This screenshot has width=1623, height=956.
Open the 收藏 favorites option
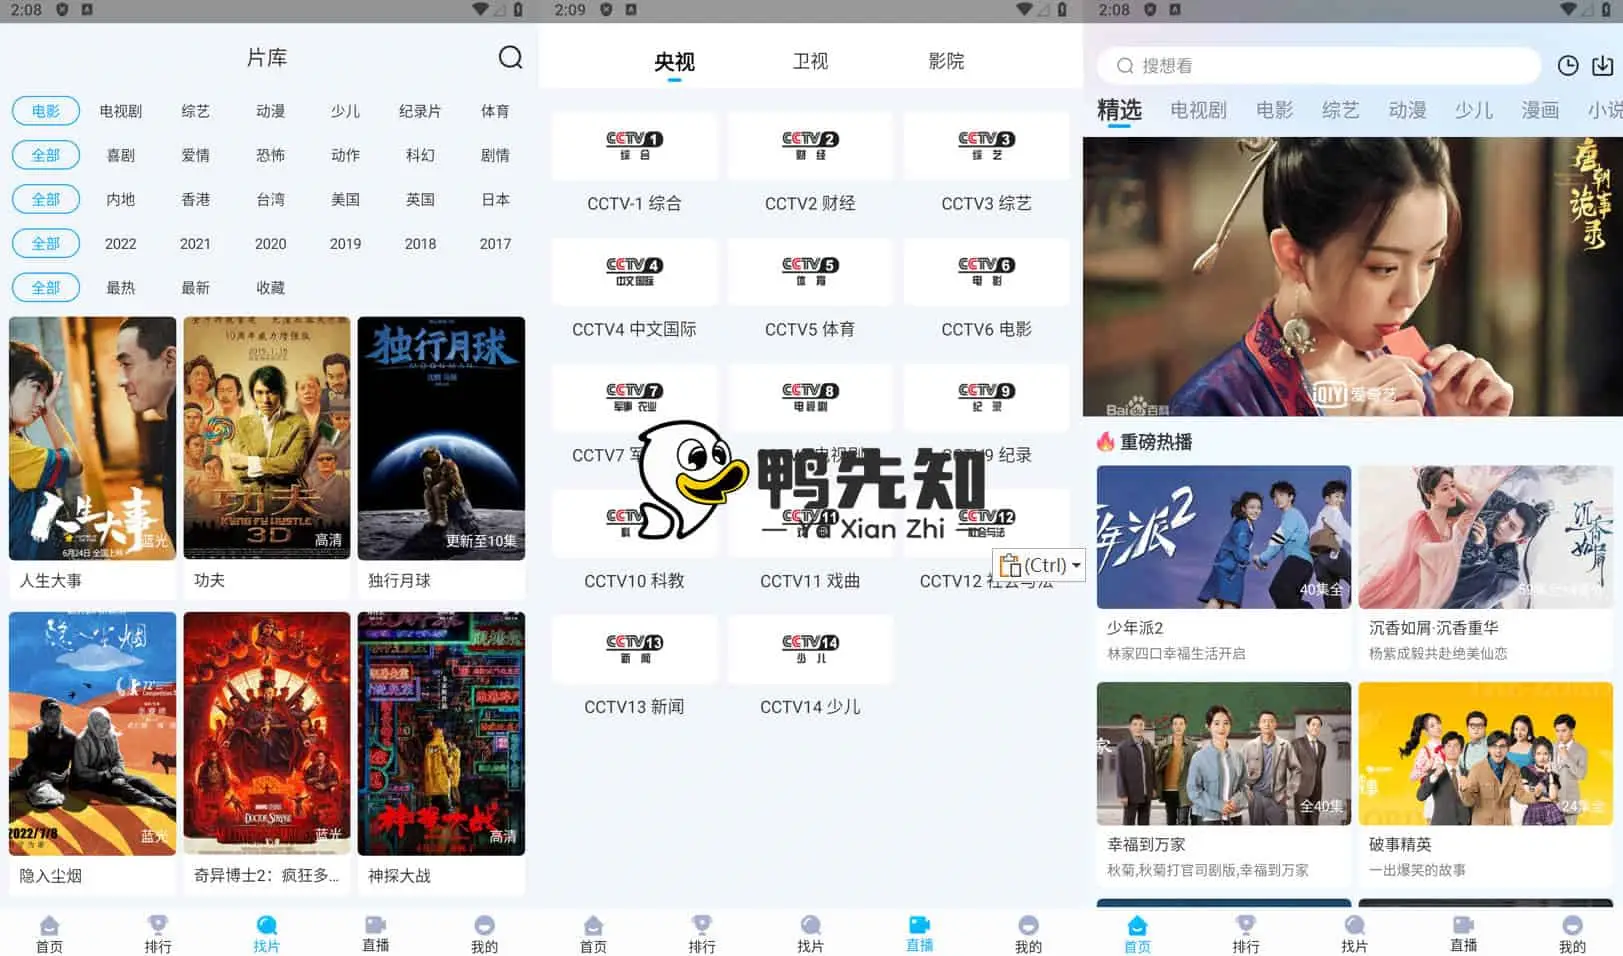[x=270, y=288]
